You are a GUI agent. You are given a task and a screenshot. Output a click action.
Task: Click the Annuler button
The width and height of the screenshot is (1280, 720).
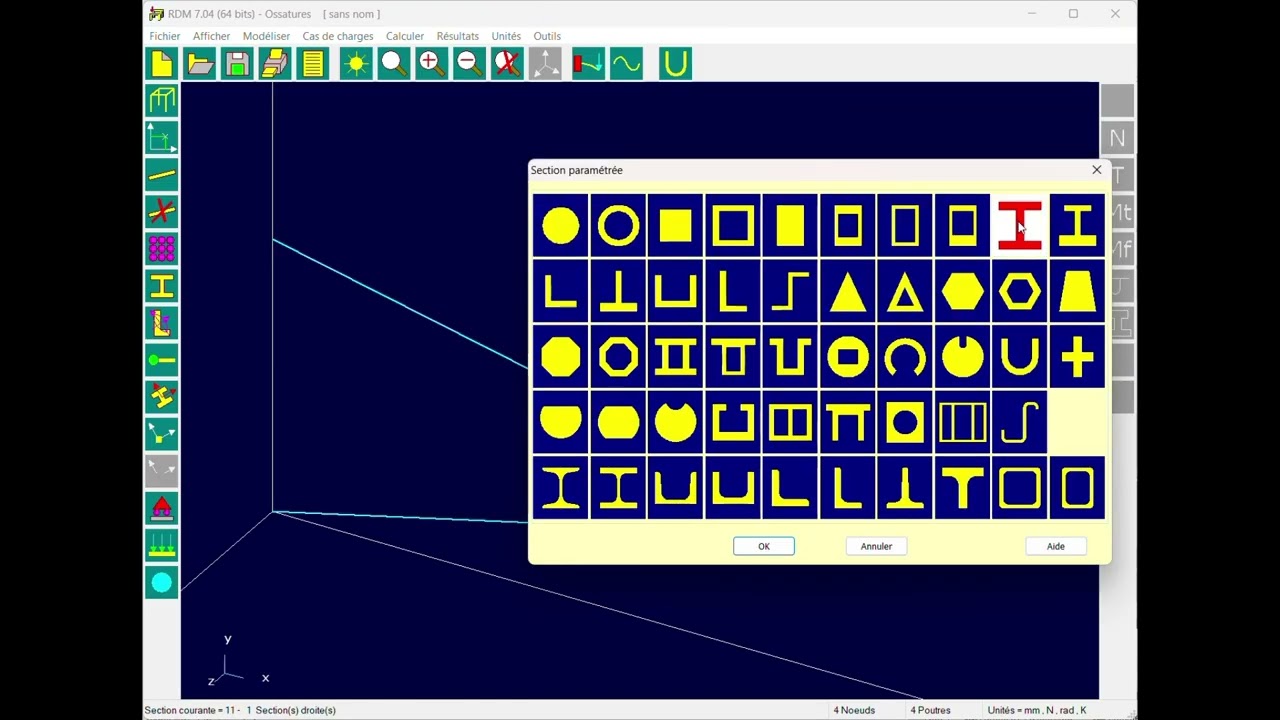click(876, 546)
